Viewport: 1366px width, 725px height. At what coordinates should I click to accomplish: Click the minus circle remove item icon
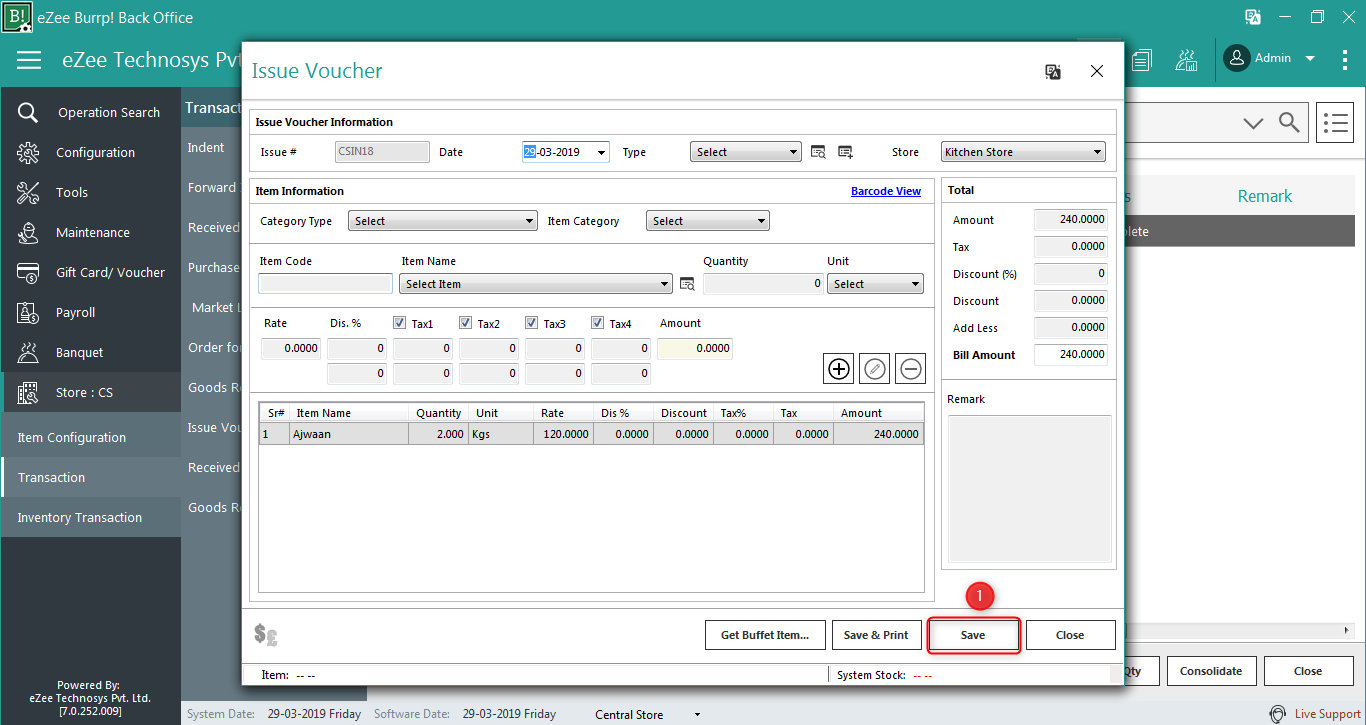[910, 369]
